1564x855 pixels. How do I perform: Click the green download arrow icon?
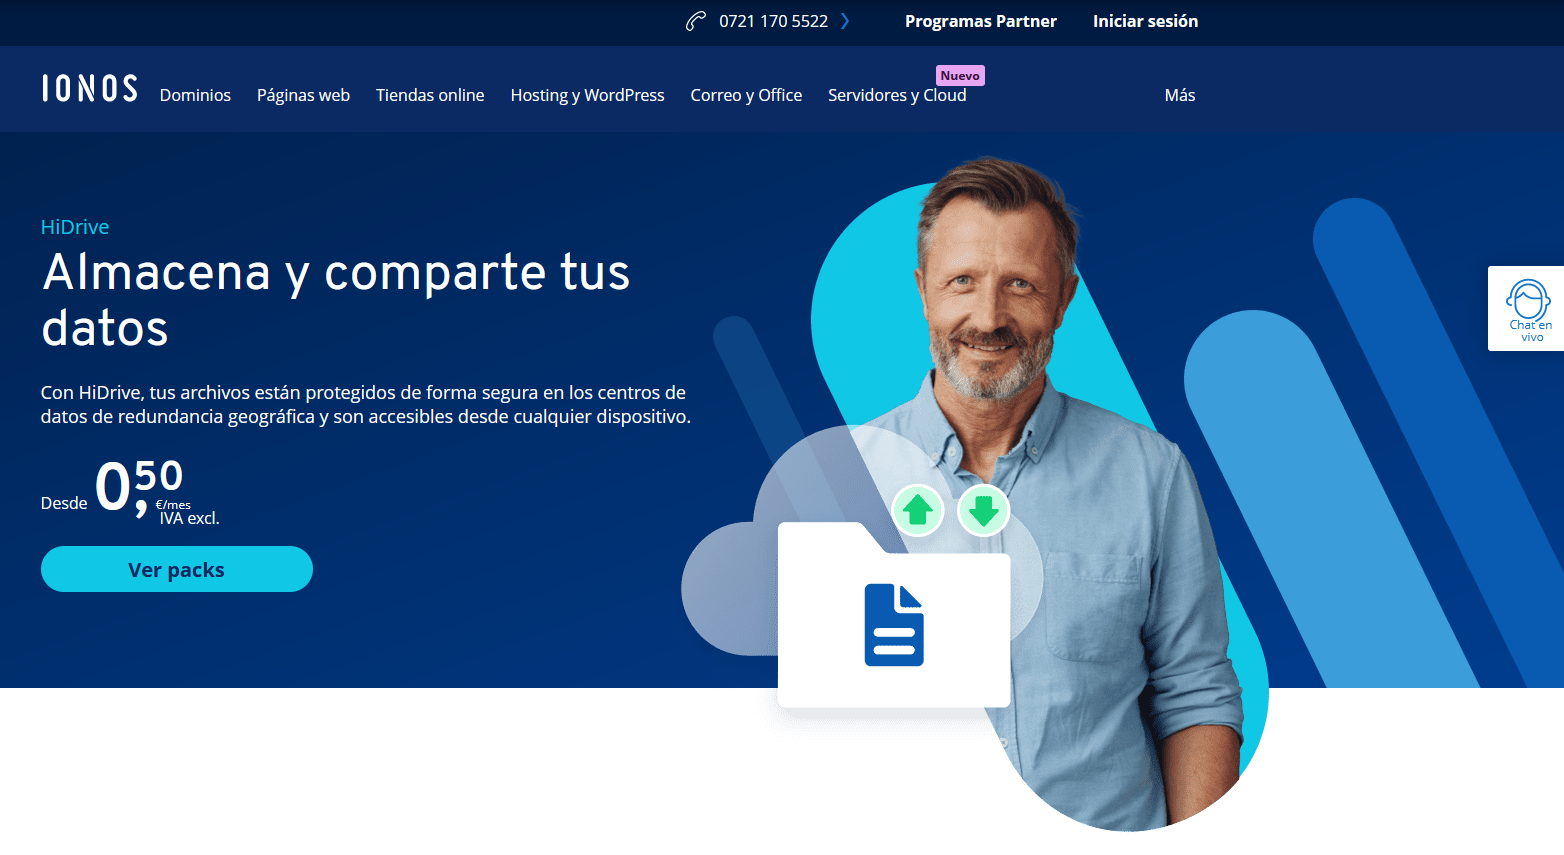point(984,510)
